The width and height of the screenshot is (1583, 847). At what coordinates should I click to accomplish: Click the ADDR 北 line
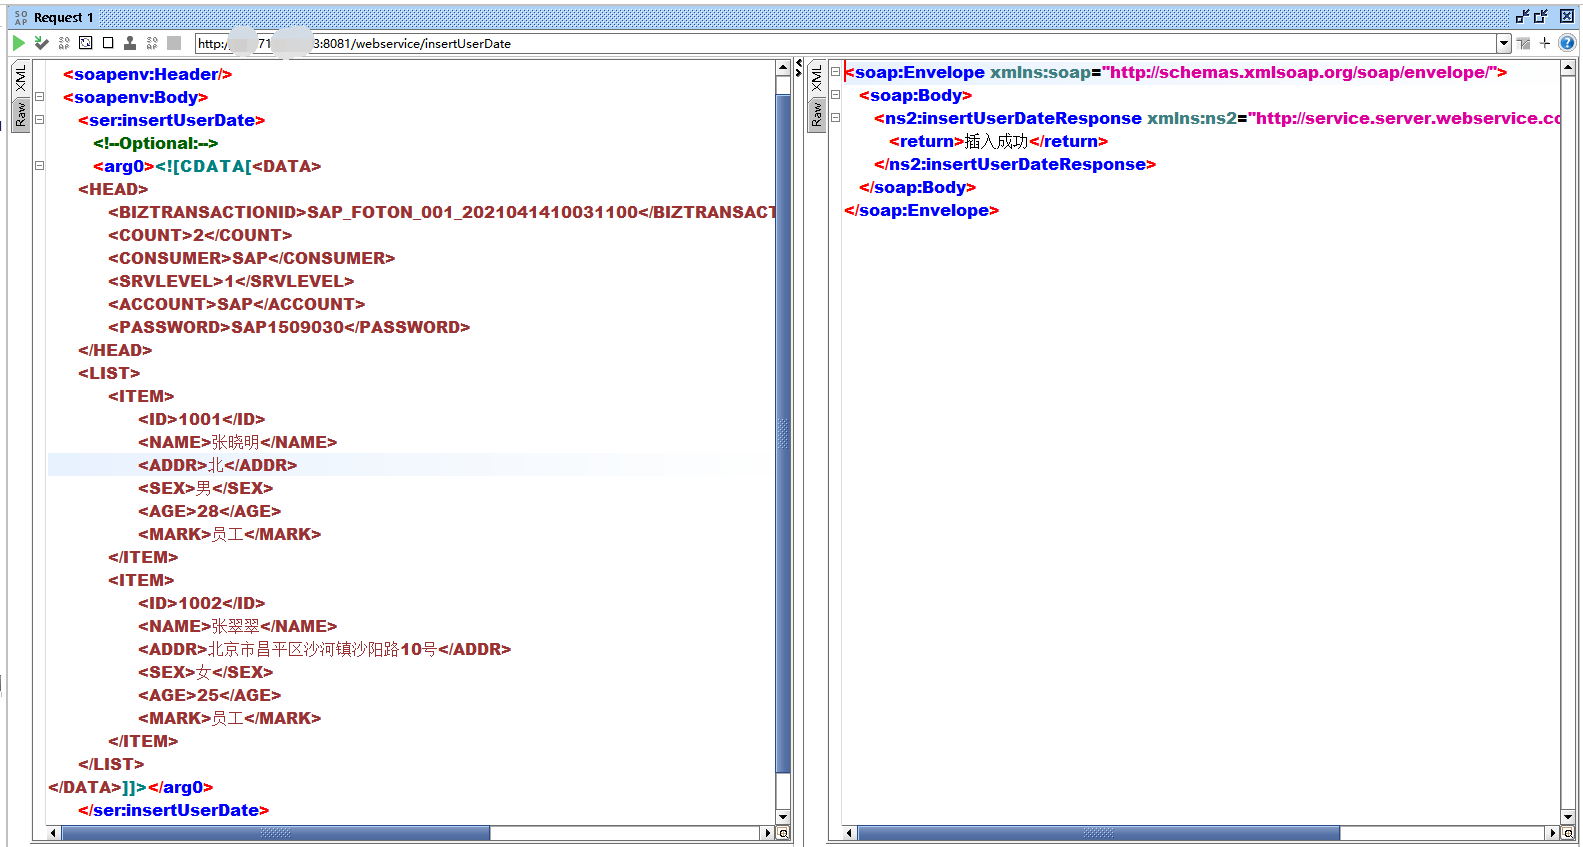(218, 465)
